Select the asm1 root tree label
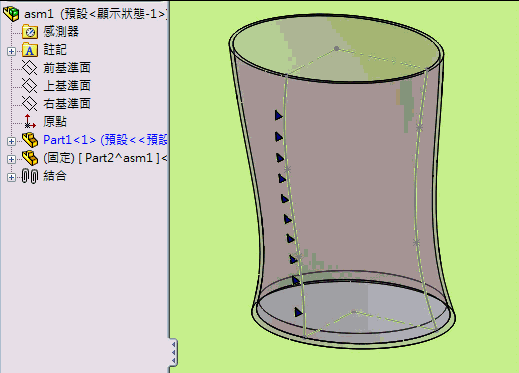 [x=95, y=14]
